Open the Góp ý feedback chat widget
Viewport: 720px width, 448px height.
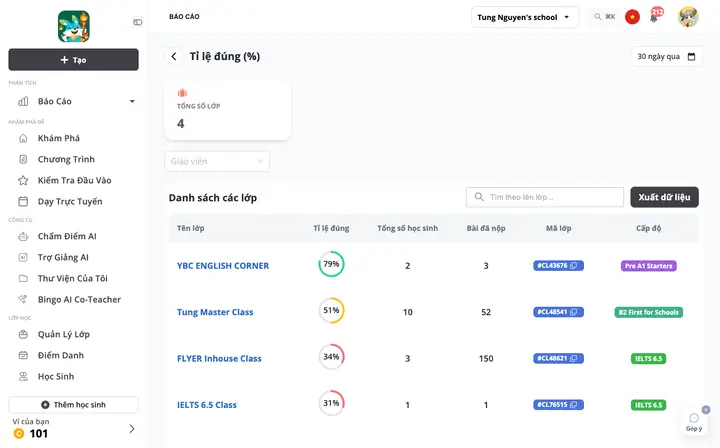(x=694, y=421)
